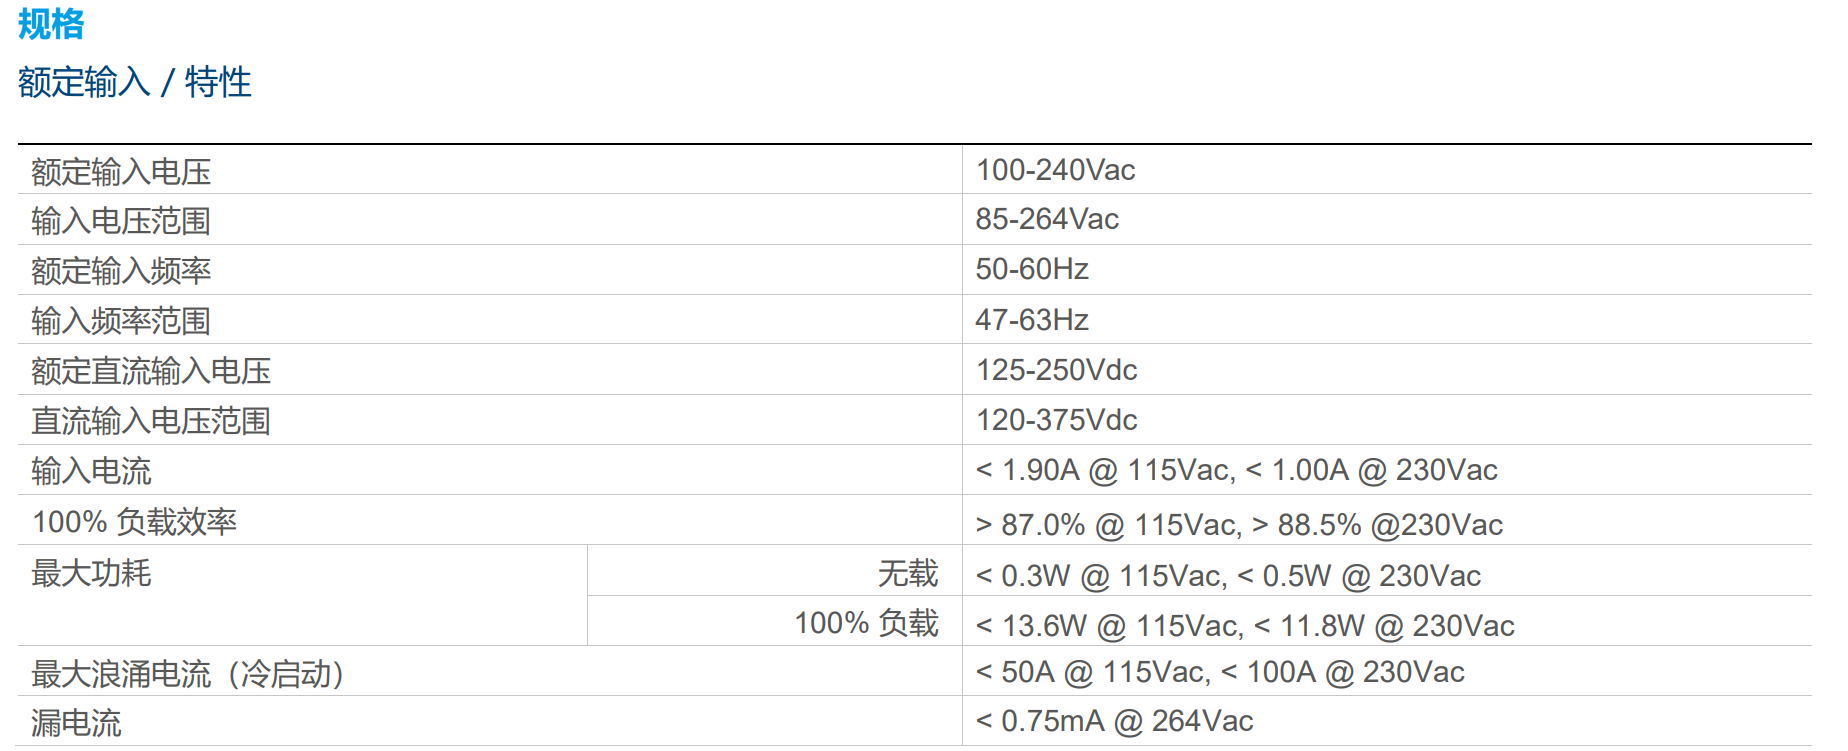This screenshot has height=751, width=1848.
Task: Click the 最大浪涌电流（冷启动）label
Action: pos(188,674)
